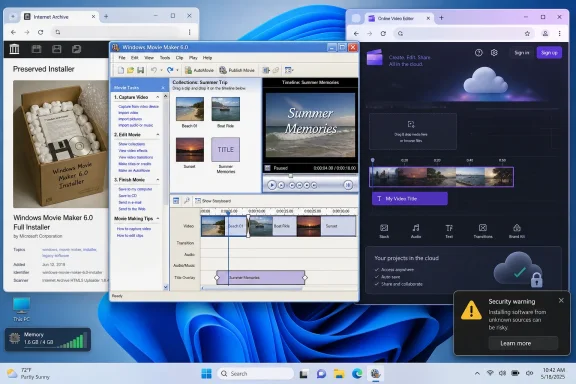Select the Boat Ride clip on Video track
The image size is (576, 384).
[273, 226]
